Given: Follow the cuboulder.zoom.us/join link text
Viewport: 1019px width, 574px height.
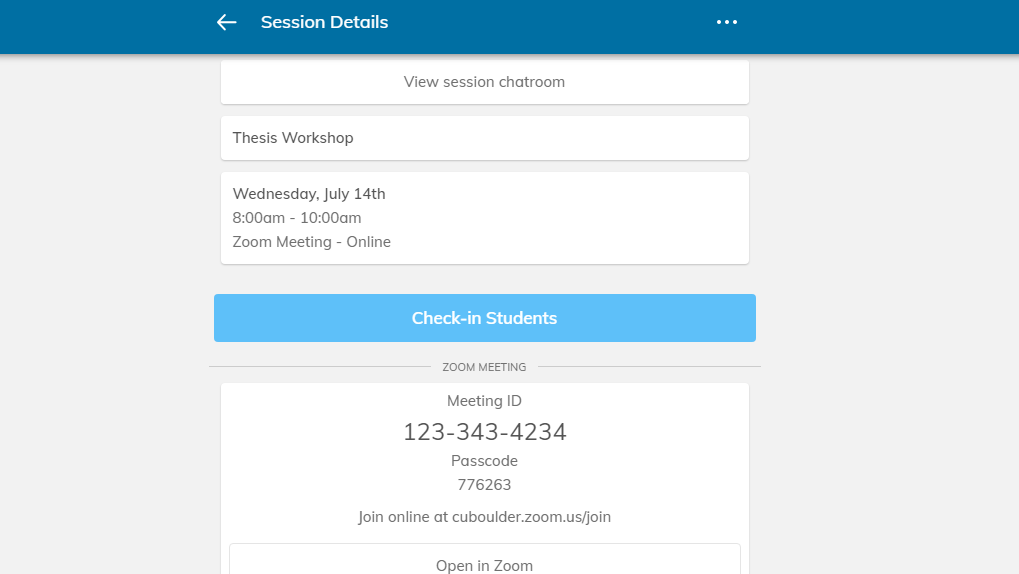Looking at the screenshot, I should (x=532, y=517).
